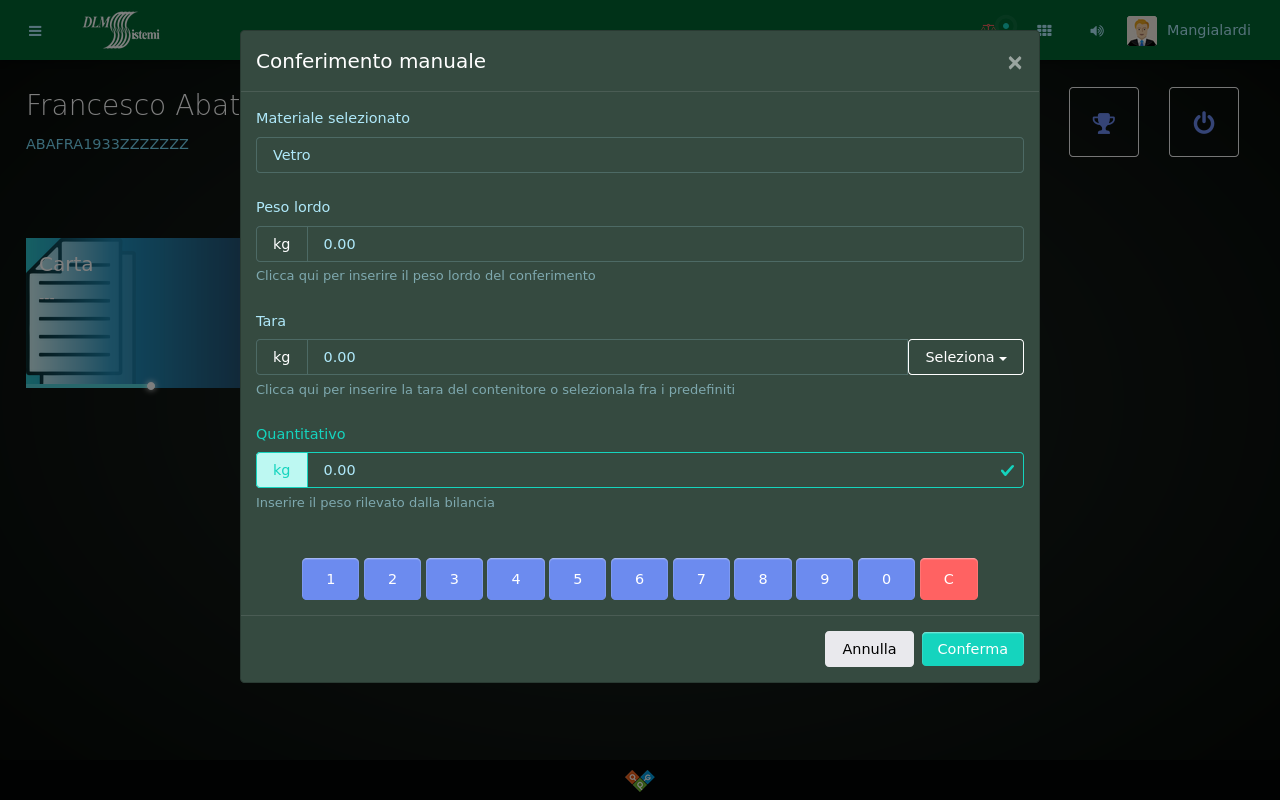The width and height of the screenshot is (1280, 800).
Task: Open the Mangialardi user menu
Action: pos(1208,30)
